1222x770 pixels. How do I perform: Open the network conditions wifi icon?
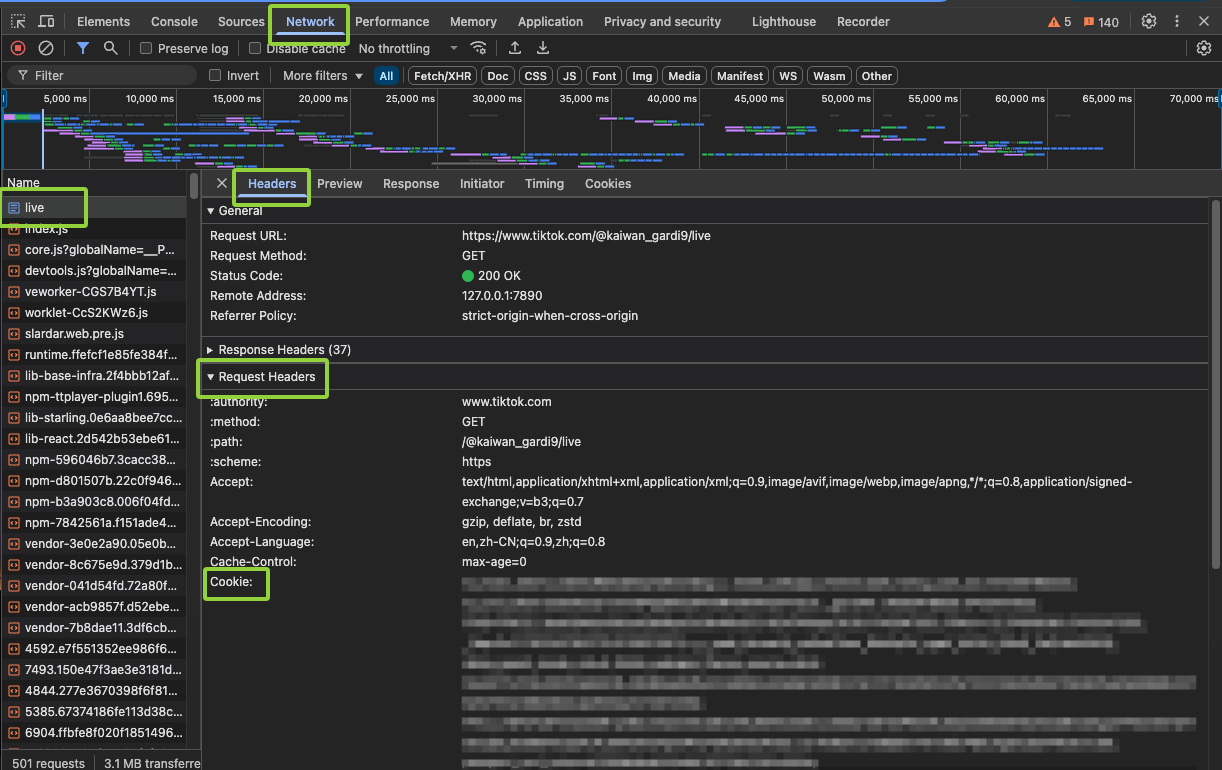pyautogui.click(x=479, y=48)
